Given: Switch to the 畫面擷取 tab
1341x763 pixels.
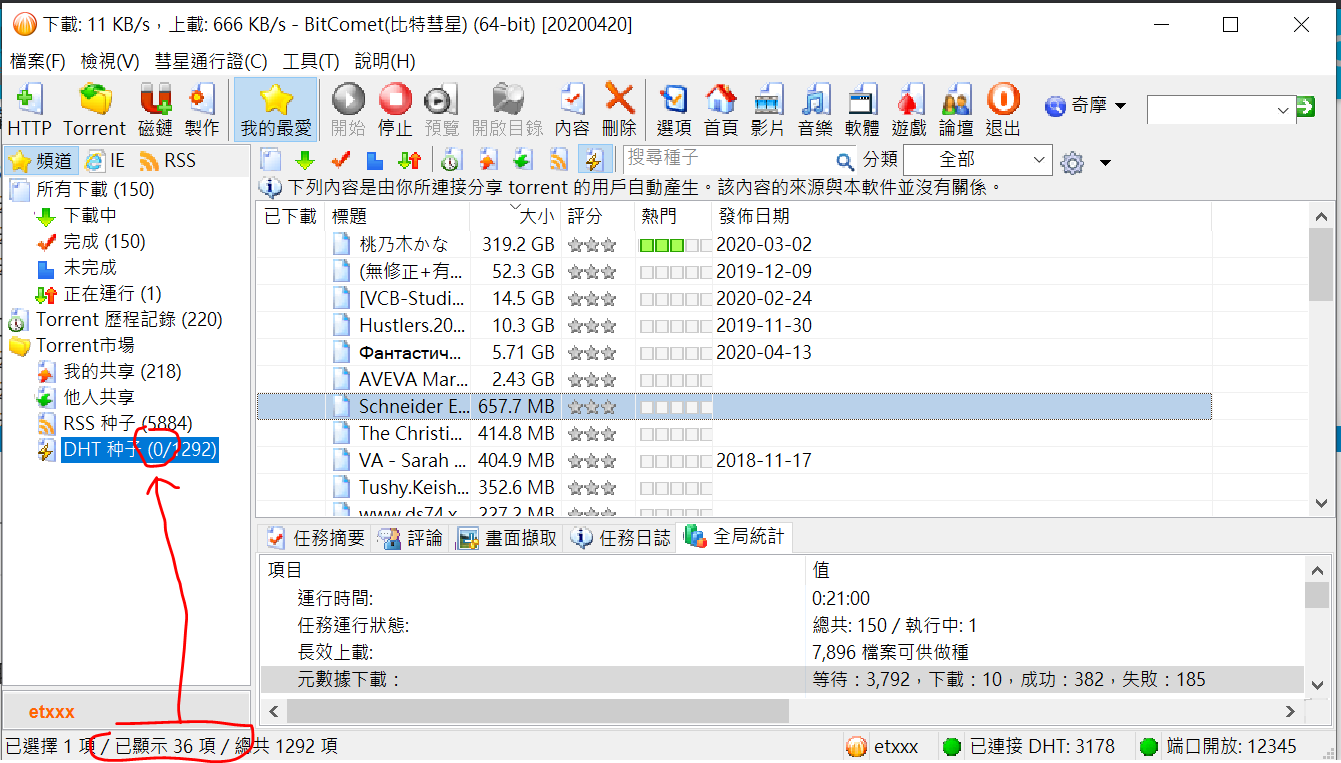Looking at the screenshot, I should click(507, 537).
